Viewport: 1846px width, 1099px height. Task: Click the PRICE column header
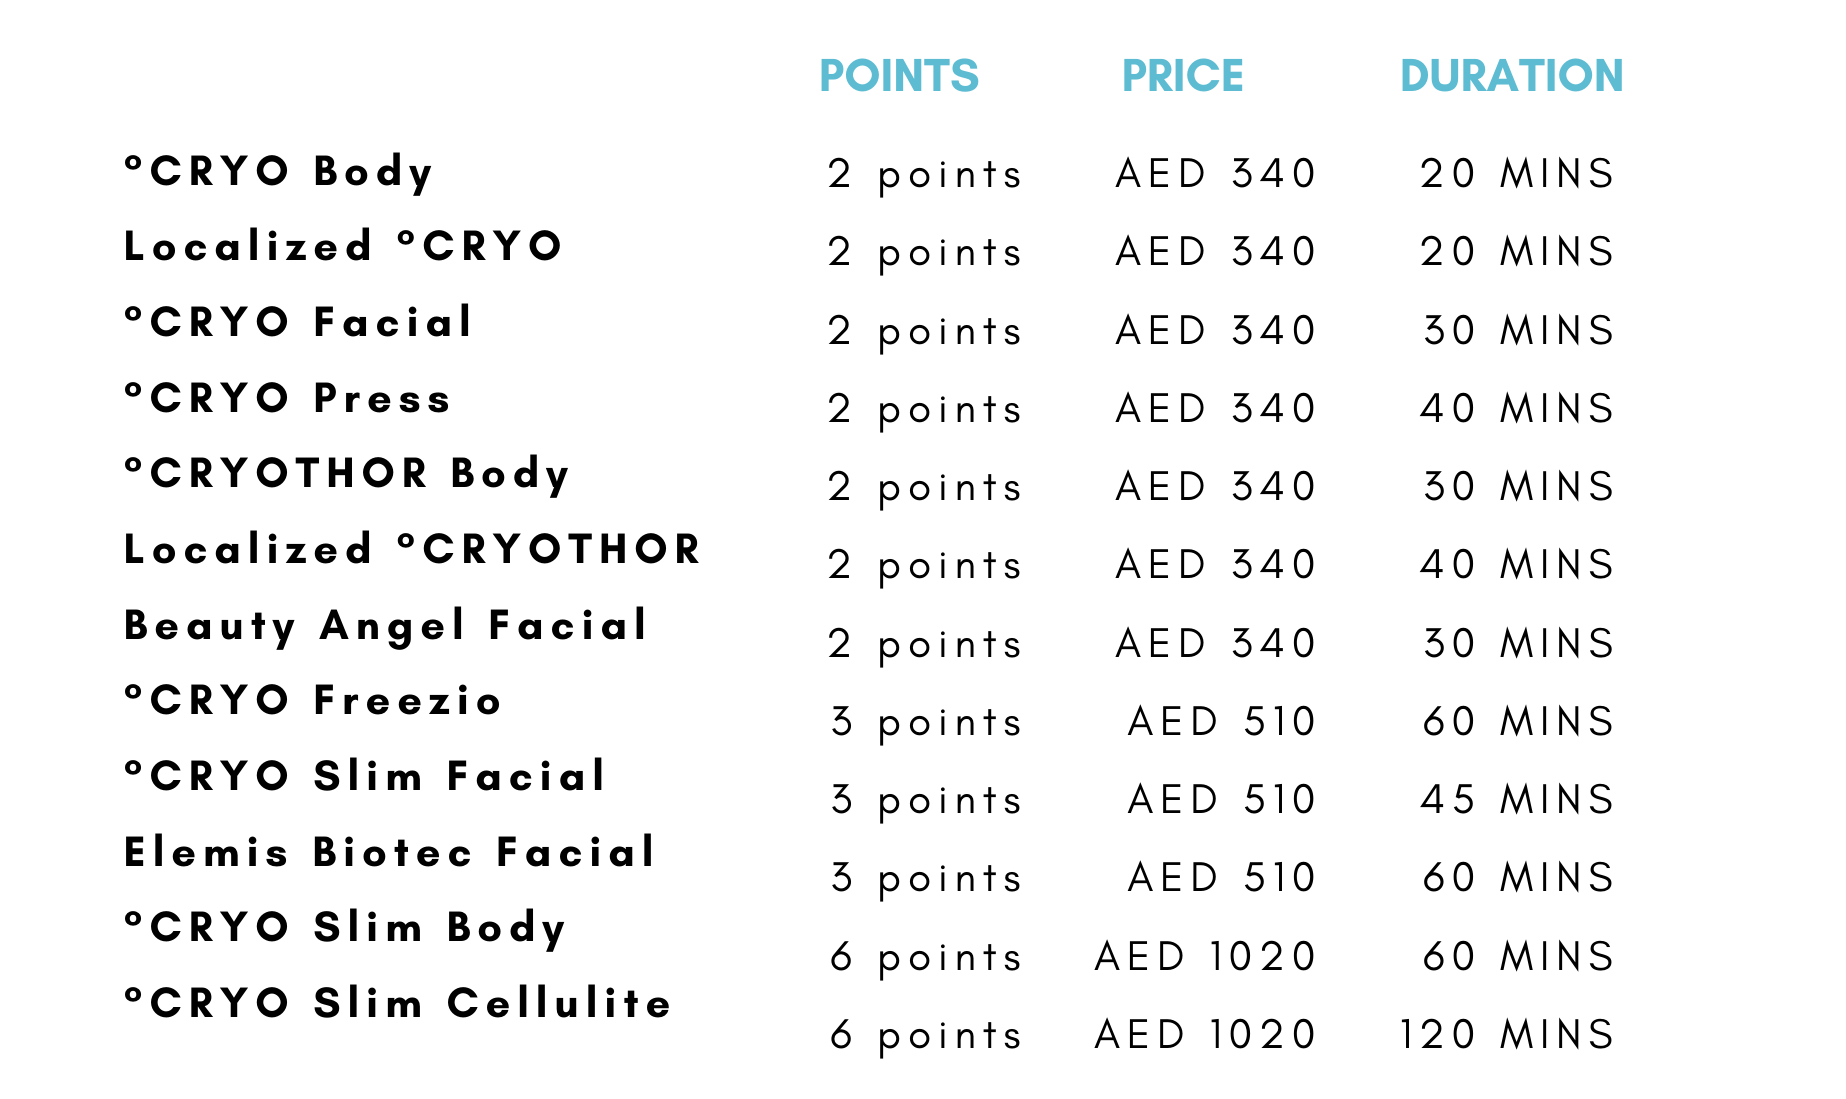(1182, 76)
